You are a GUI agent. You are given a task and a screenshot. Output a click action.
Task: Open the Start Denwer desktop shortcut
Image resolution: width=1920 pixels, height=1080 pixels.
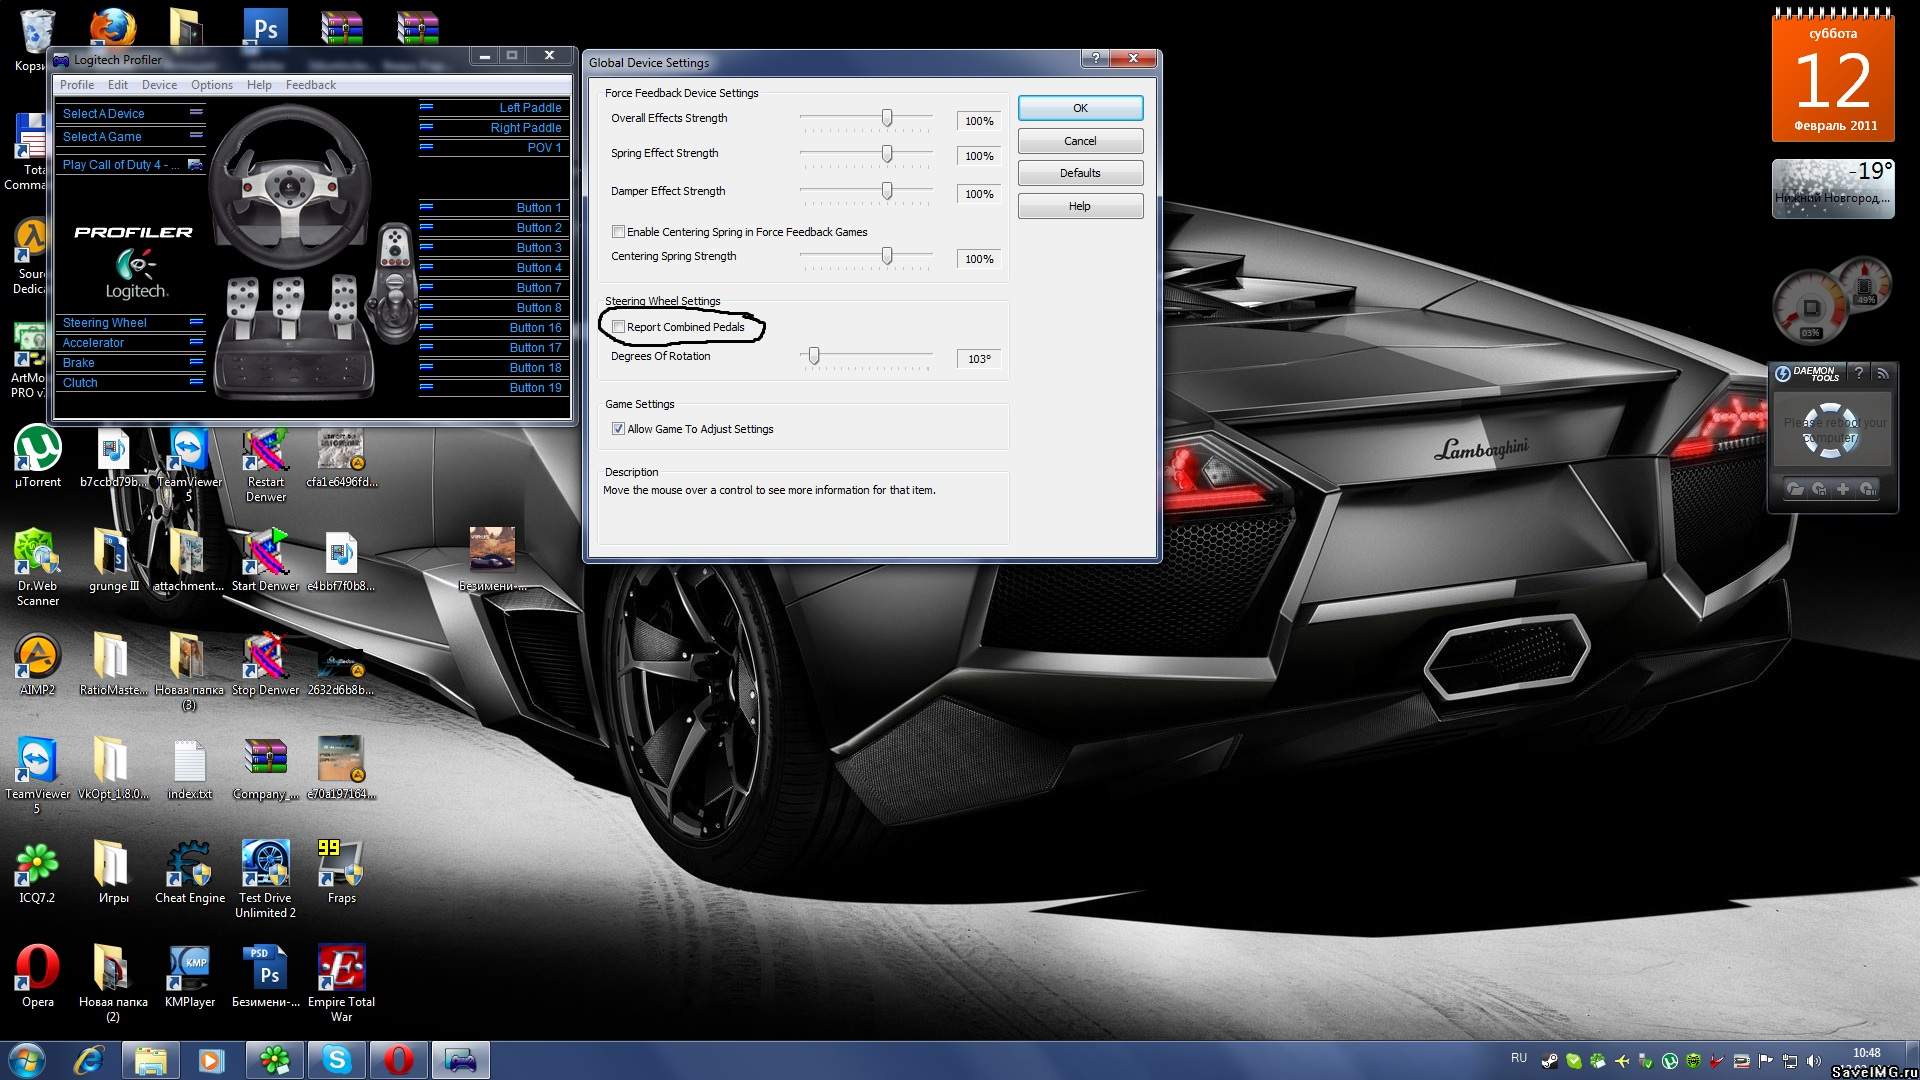pos(265,560)
